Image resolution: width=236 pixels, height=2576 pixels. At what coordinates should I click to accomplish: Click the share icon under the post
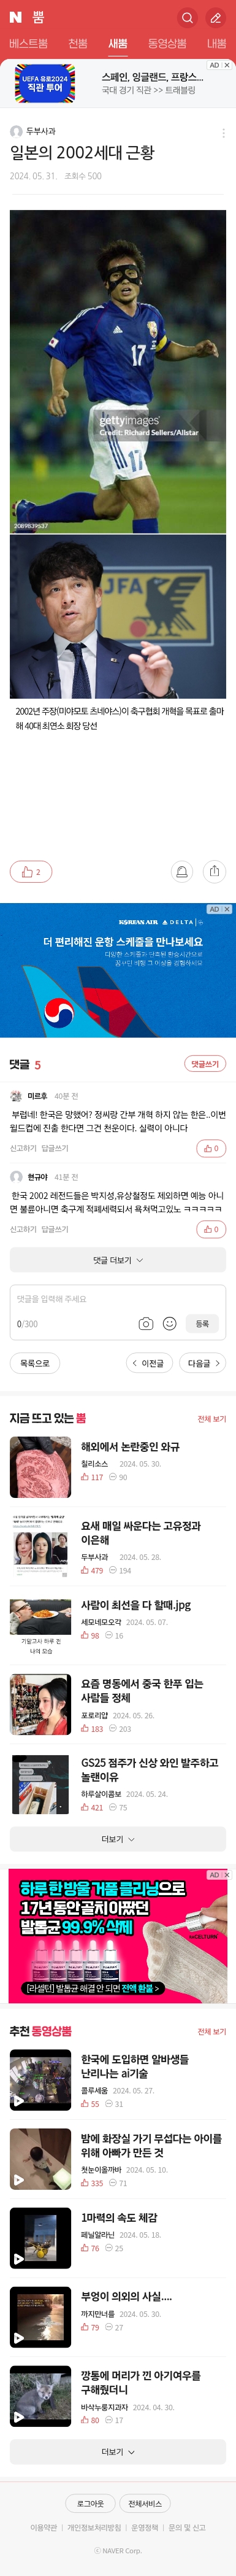(x=214, y=871)
